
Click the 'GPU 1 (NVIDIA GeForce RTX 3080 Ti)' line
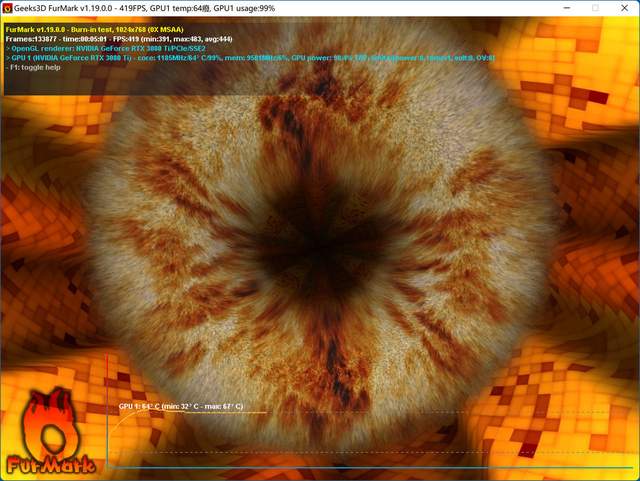[x=250, y=58]
